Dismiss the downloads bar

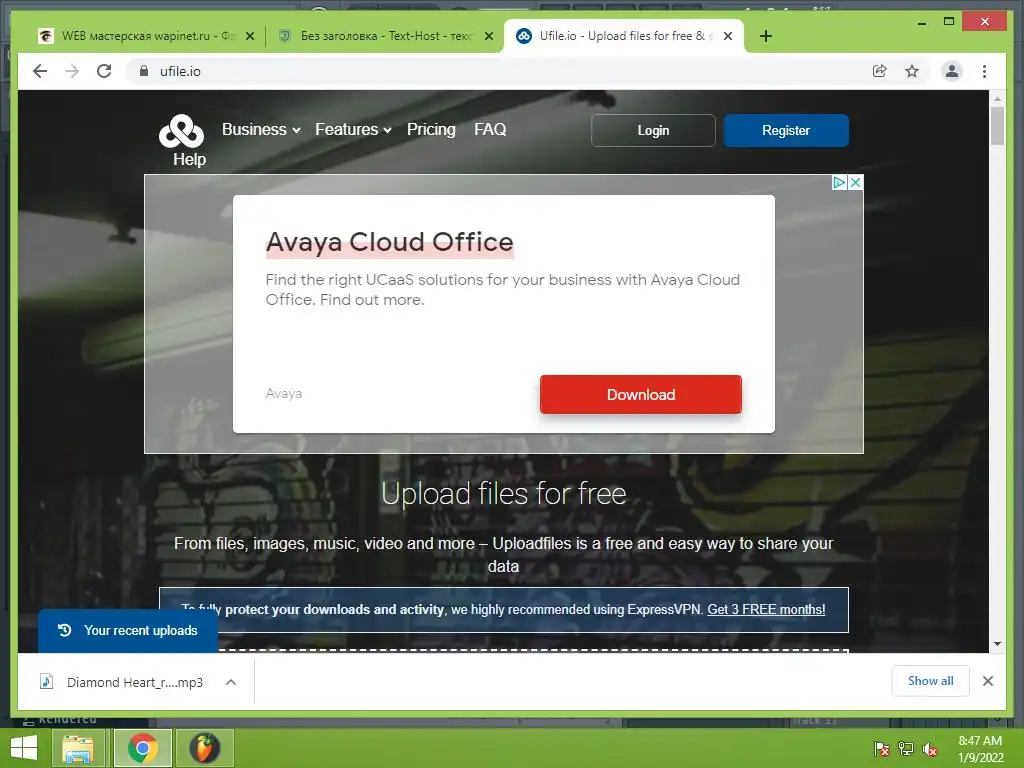click(x=987, y=681)
